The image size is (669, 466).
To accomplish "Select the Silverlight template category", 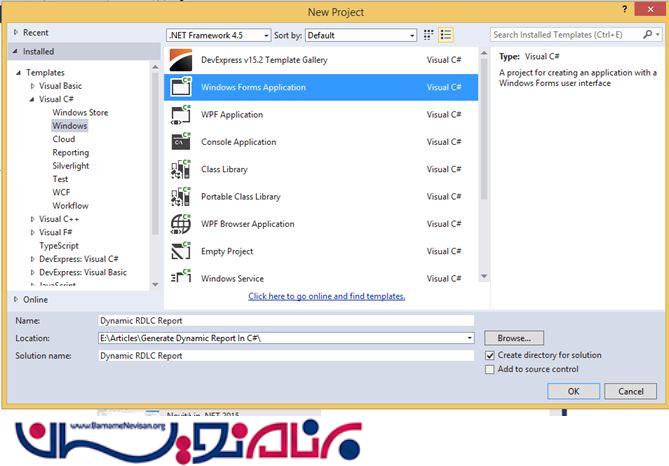I will click(71, 166).
